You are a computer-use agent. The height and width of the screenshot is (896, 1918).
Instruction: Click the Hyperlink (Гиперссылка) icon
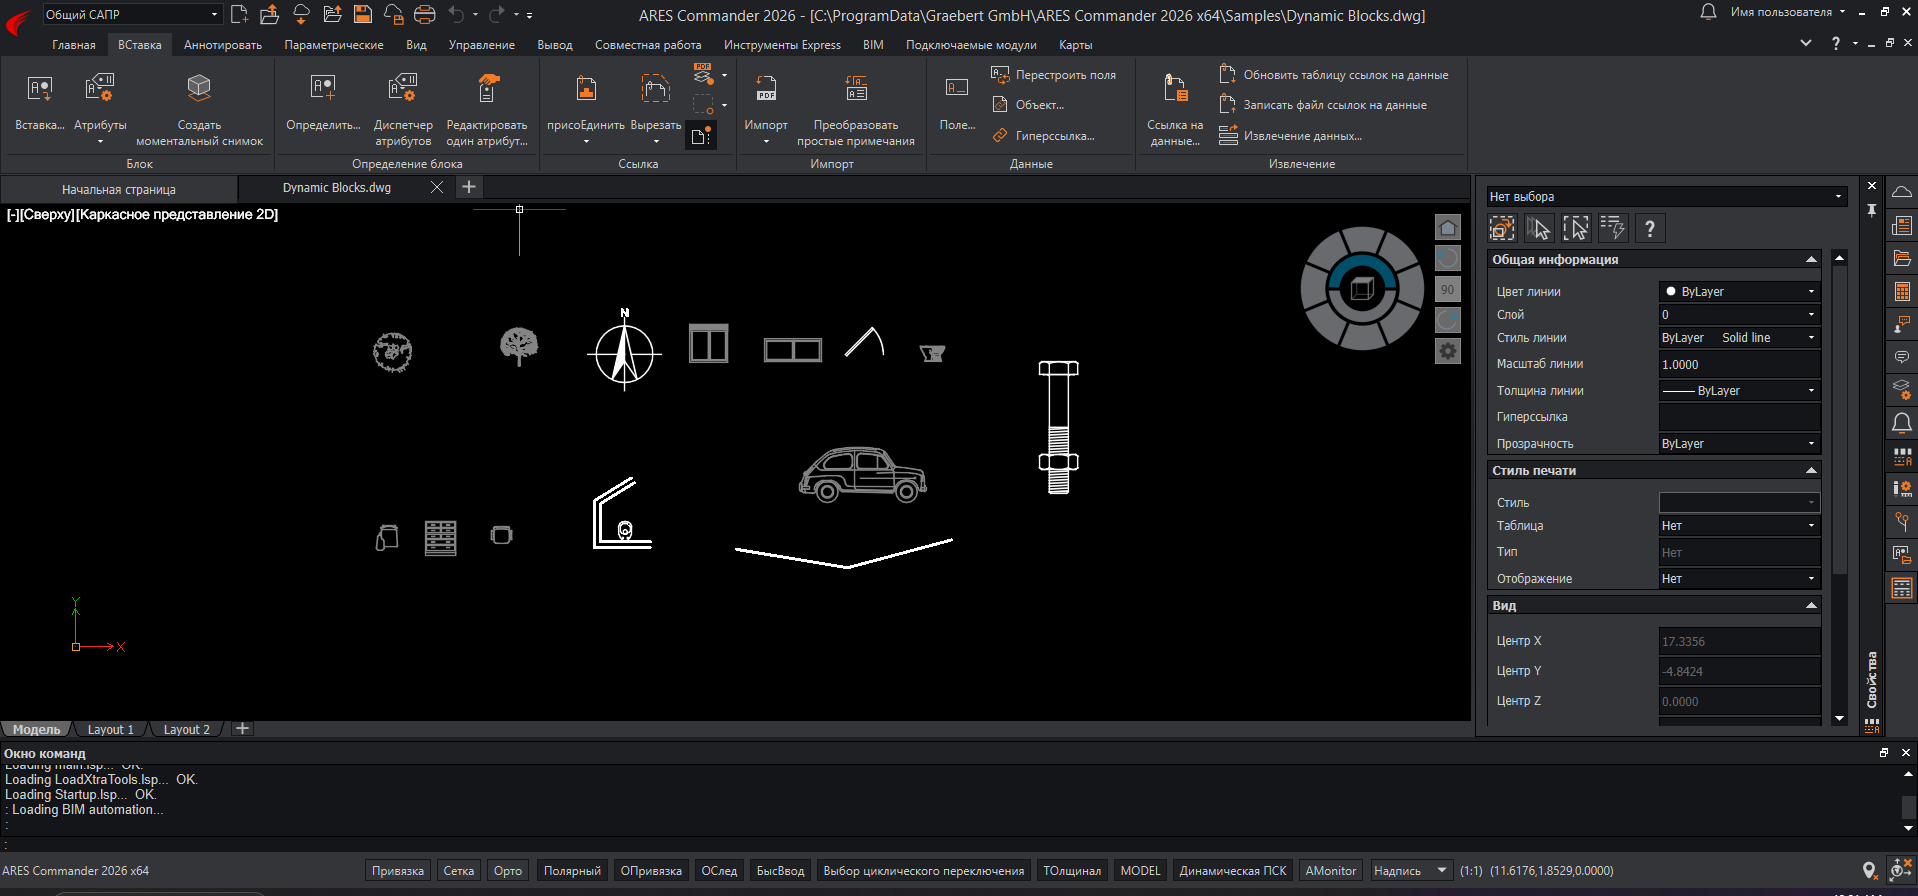1000,136
